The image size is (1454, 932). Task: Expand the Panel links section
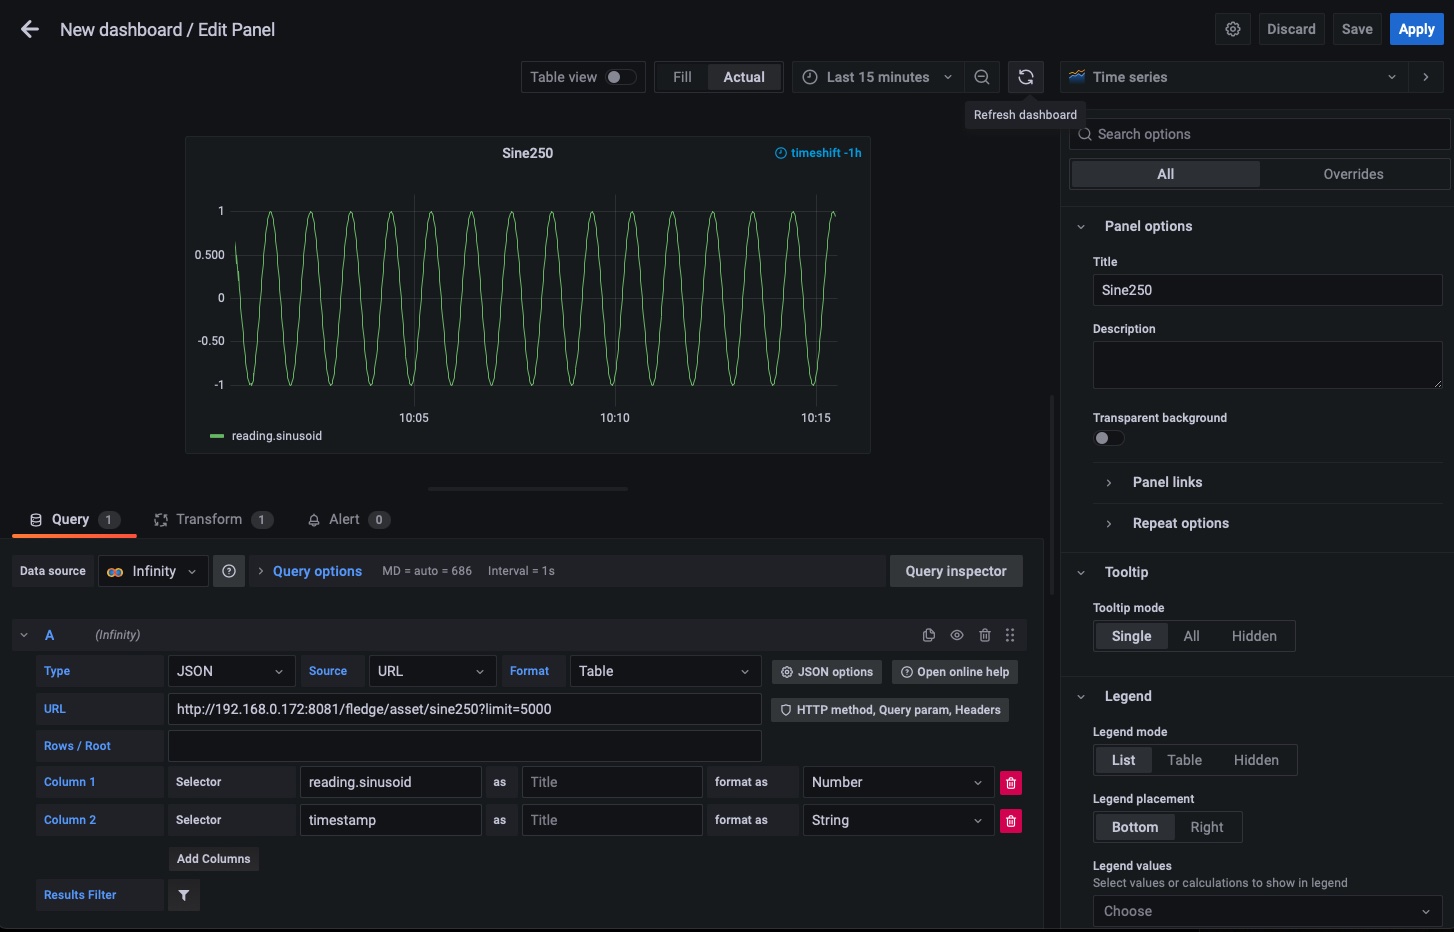coord(1167,482)
